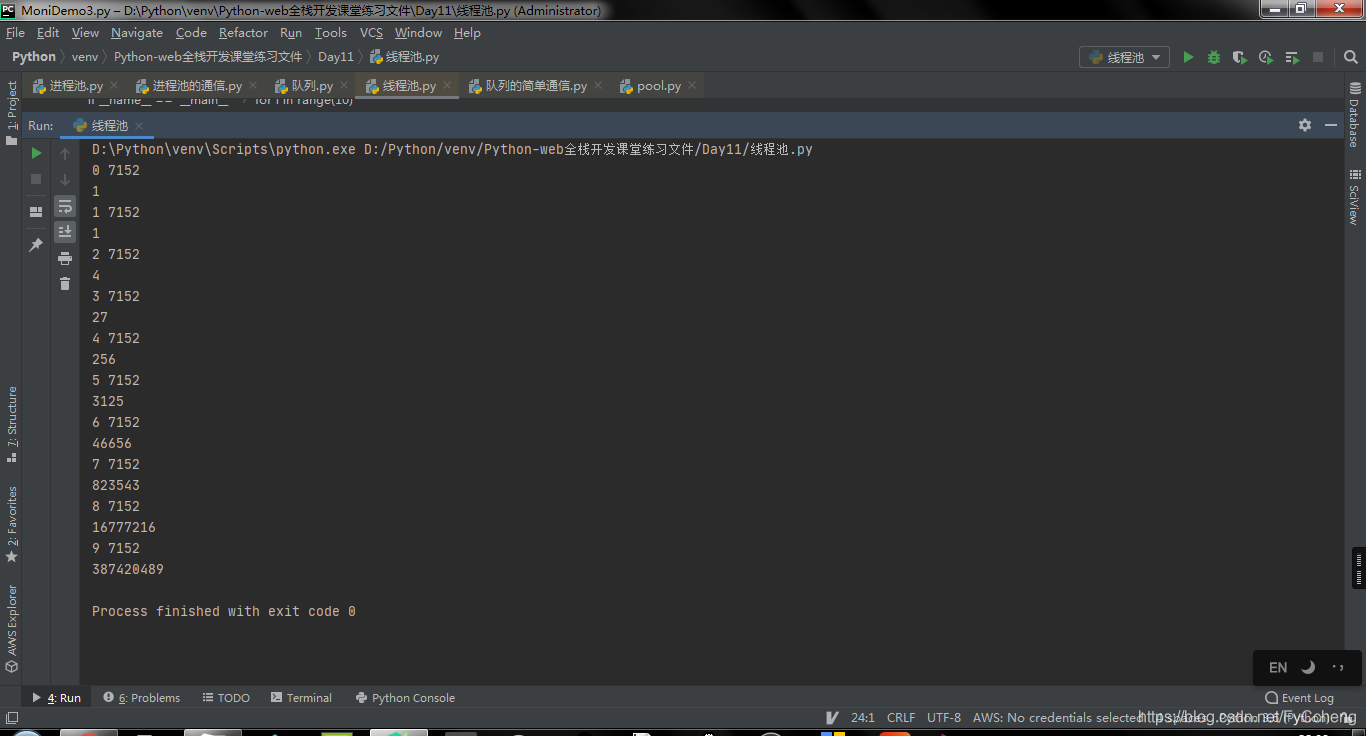Open the View menu
The height and width of the screenshot is (736, 1366).
pos(85,32)
